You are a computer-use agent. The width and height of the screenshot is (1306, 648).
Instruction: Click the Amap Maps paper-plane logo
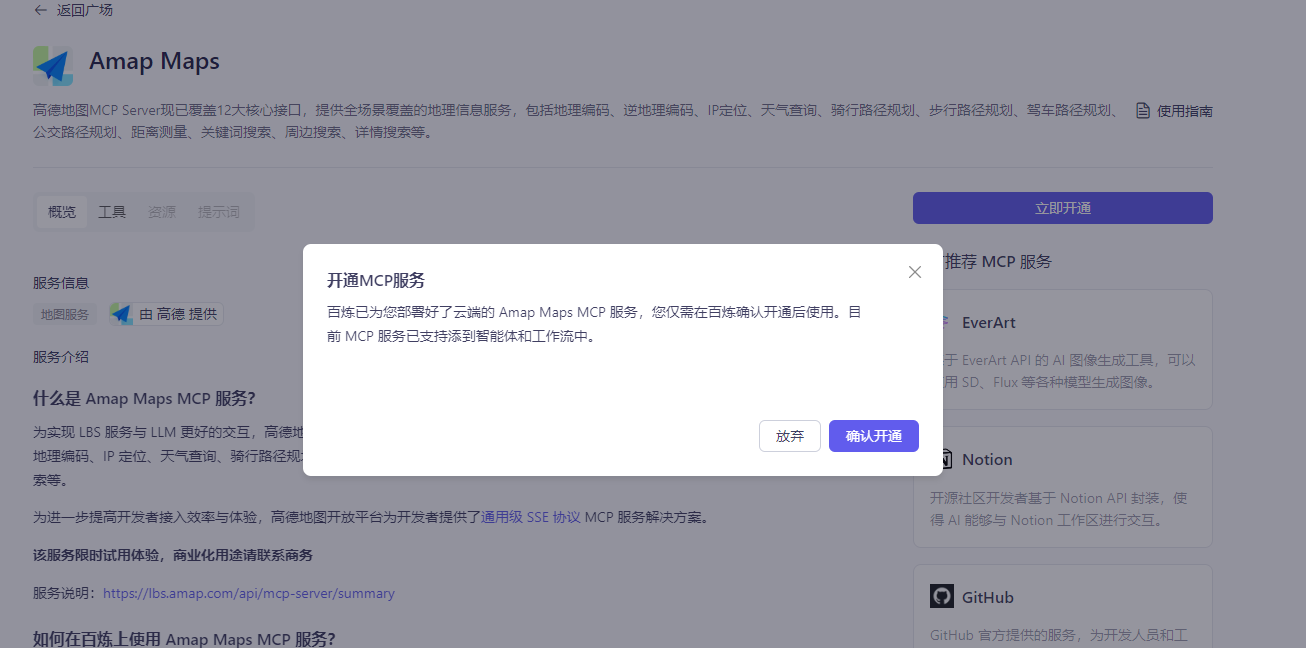(x=53, y=65)
